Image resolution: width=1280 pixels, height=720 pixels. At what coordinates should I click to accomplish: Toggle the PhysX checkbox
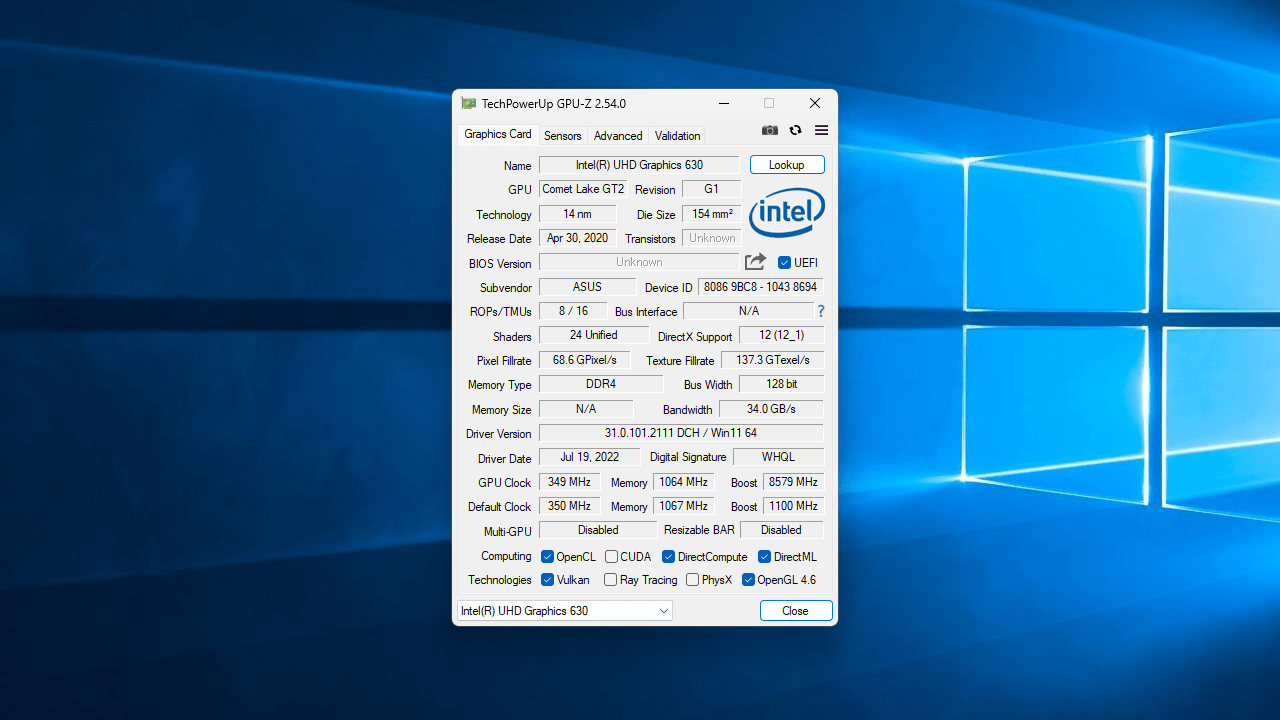point(692,580)
